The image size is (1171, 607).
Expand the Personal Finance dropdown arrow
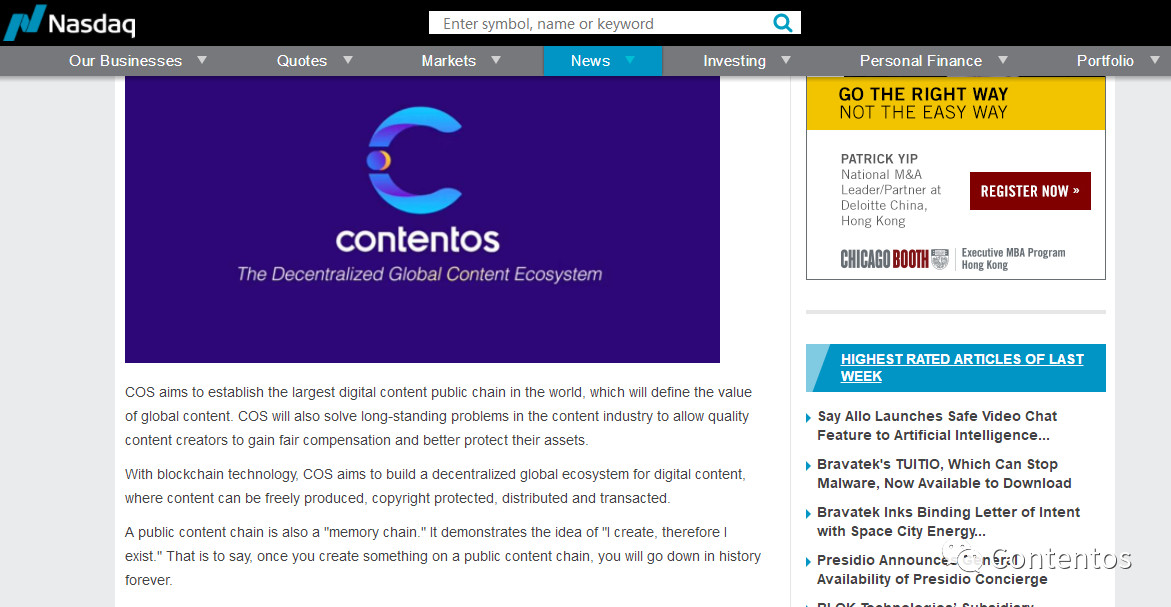[x=1003, y=60]
